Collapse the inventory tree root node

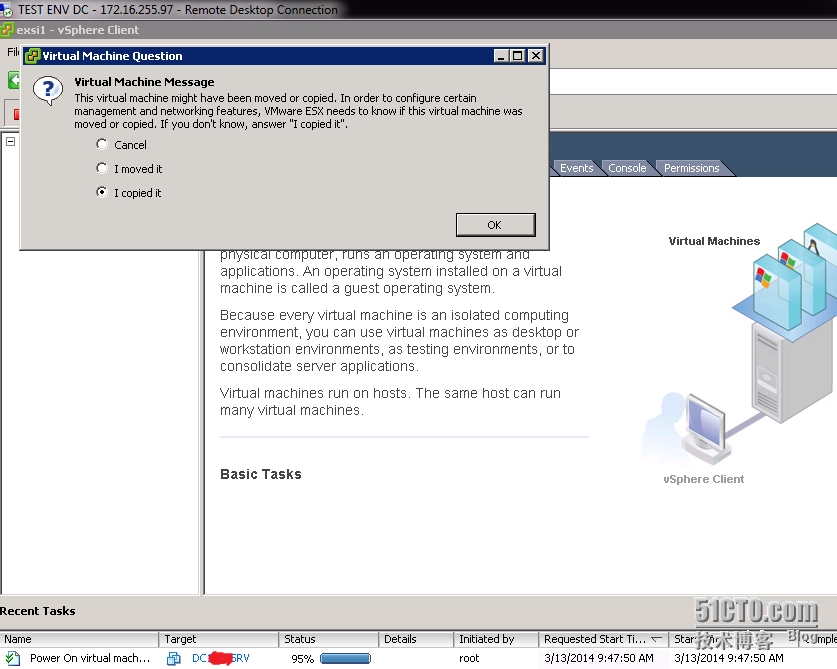coord(11,141)
